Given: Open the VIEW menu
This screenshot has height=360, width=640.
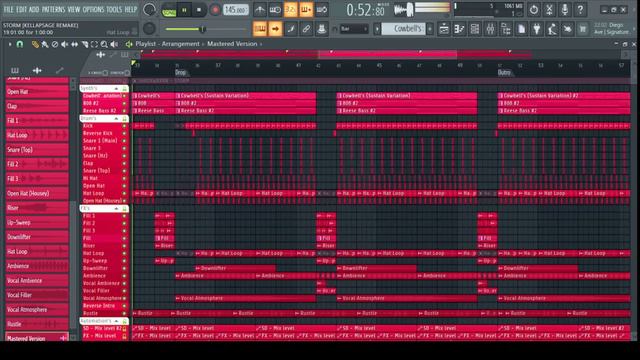Looking at the screenshot, I should click(74, 9).
